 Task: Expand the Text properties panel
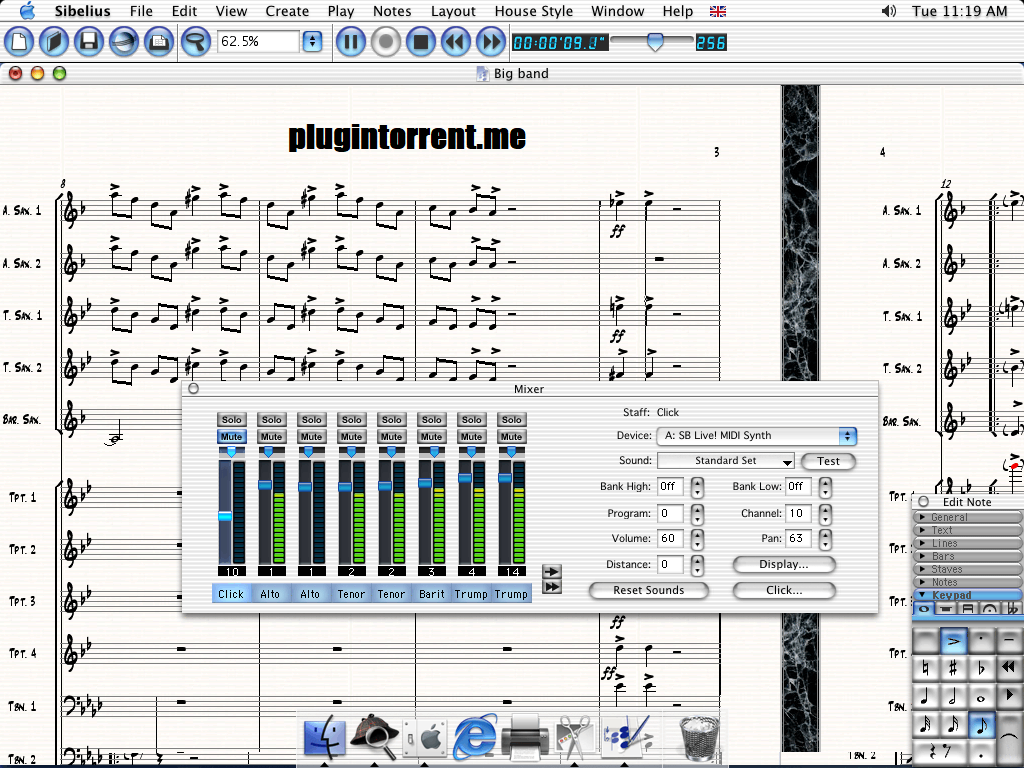(967, 530)
